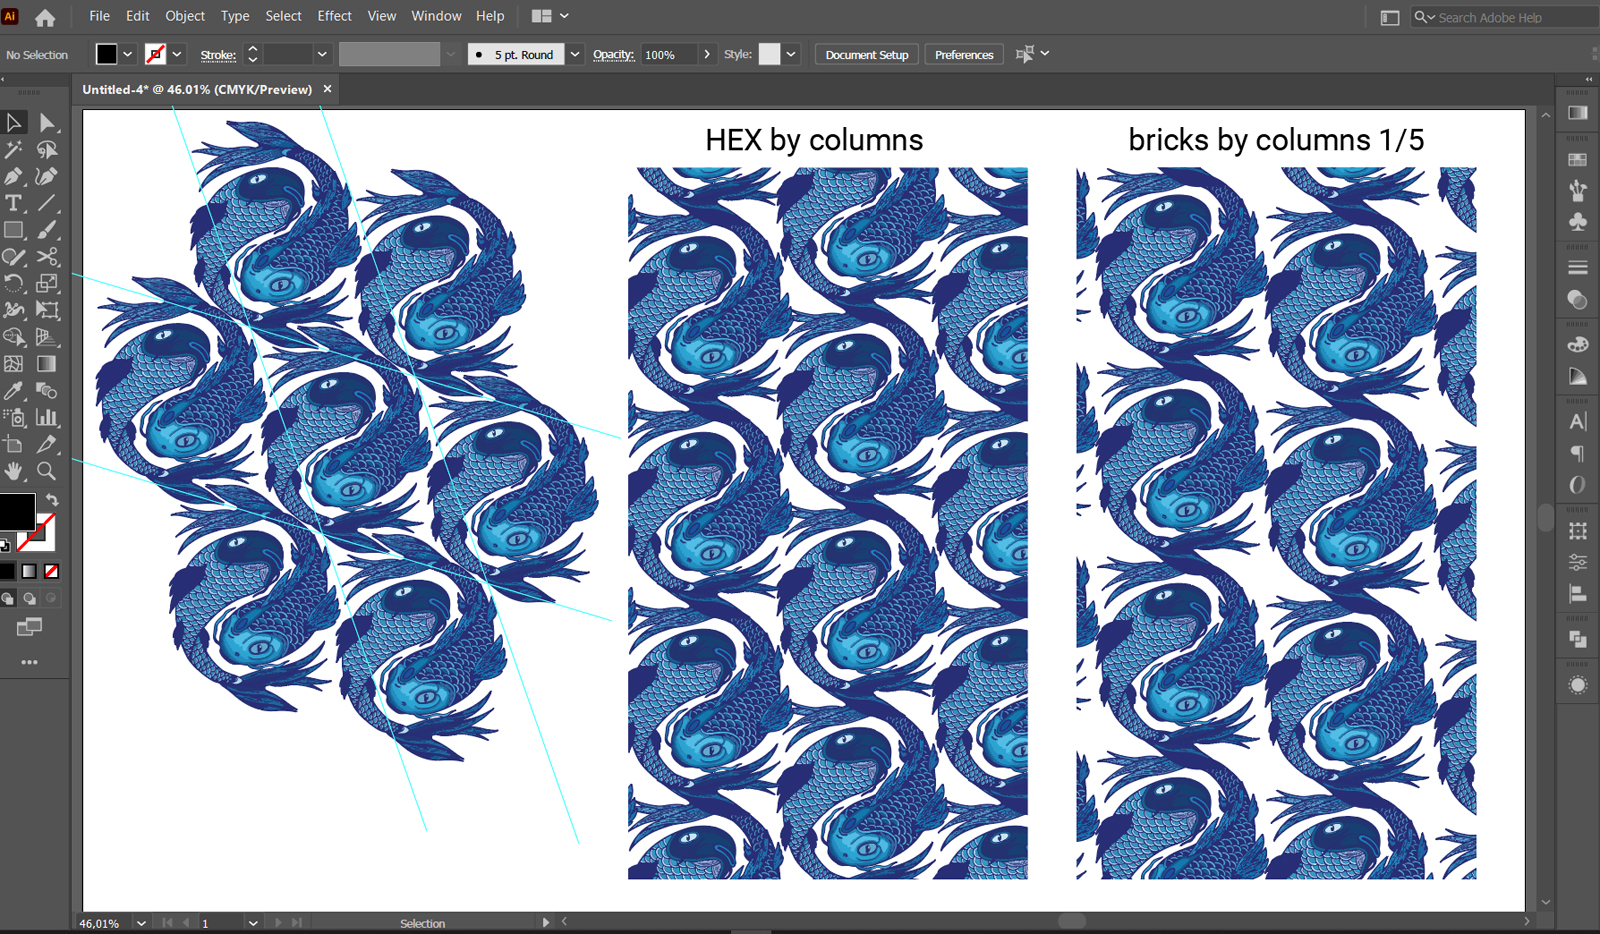Select the Hand tool
Image resolution: width=1600 pixels, height=934 pixels.
point(14,472)
